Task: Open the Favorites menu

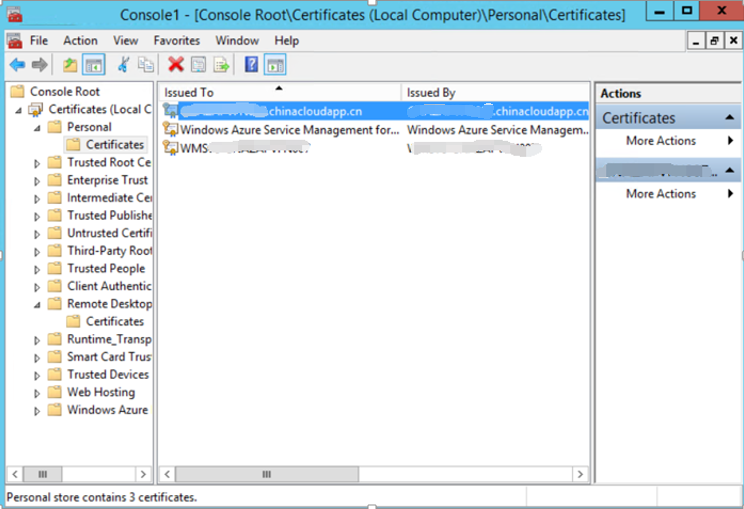Action: [x=176, y=41]
